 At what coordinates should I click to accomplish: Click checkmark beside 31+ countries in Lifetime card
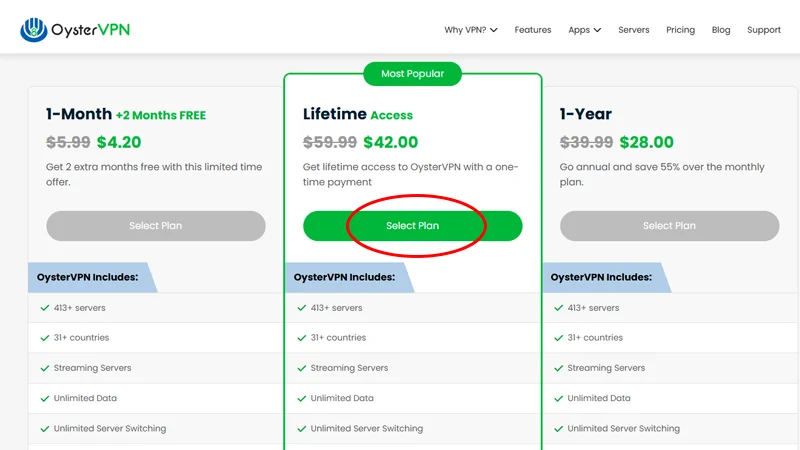pos(302,338)
